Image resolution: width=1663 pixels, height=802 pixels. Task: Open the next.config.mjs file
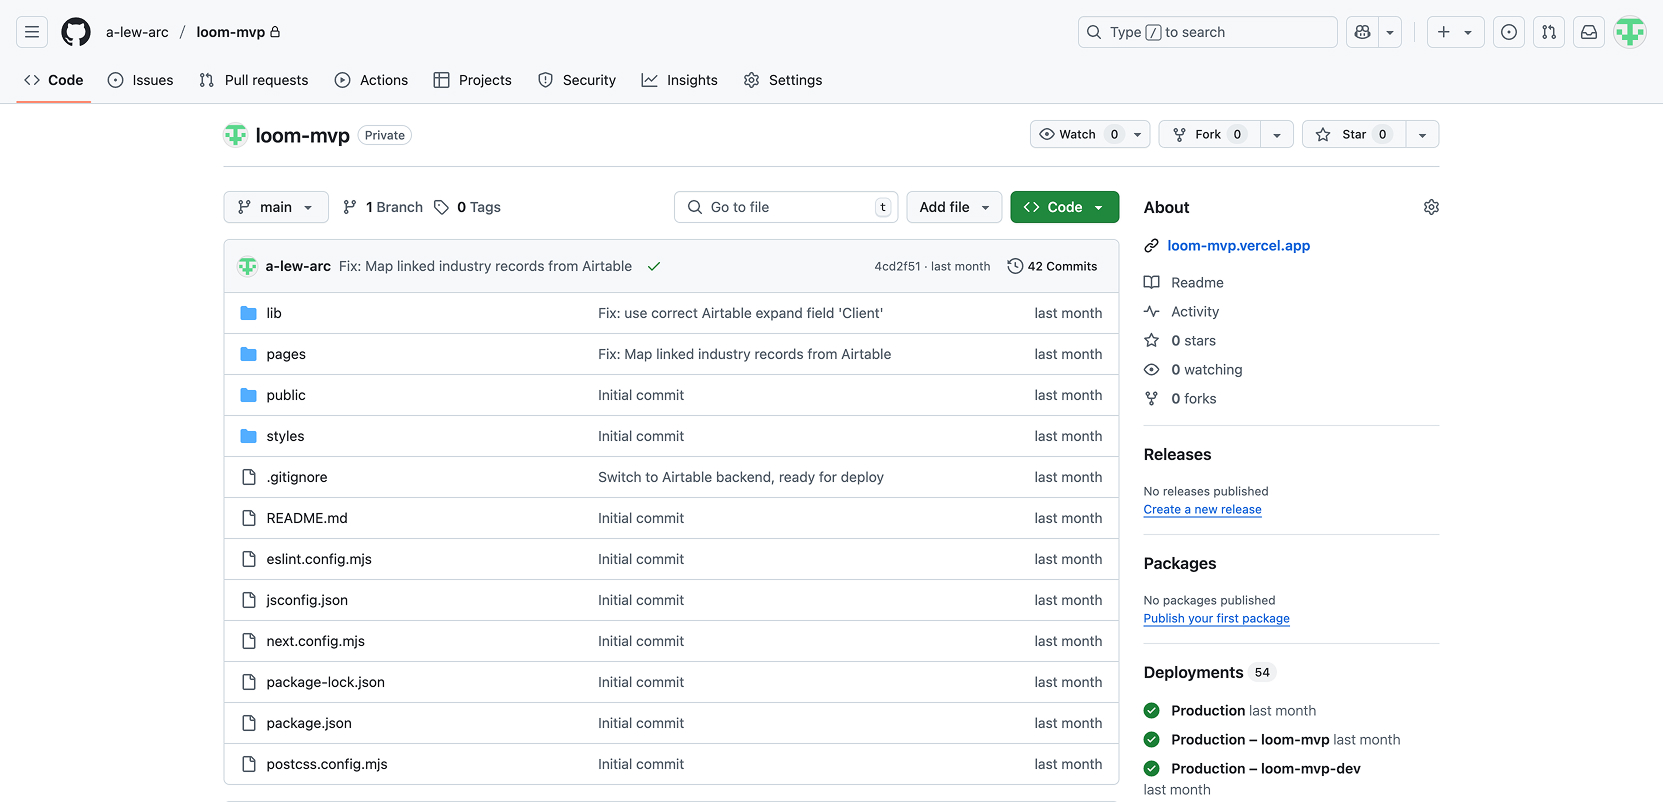click(315, 641)
